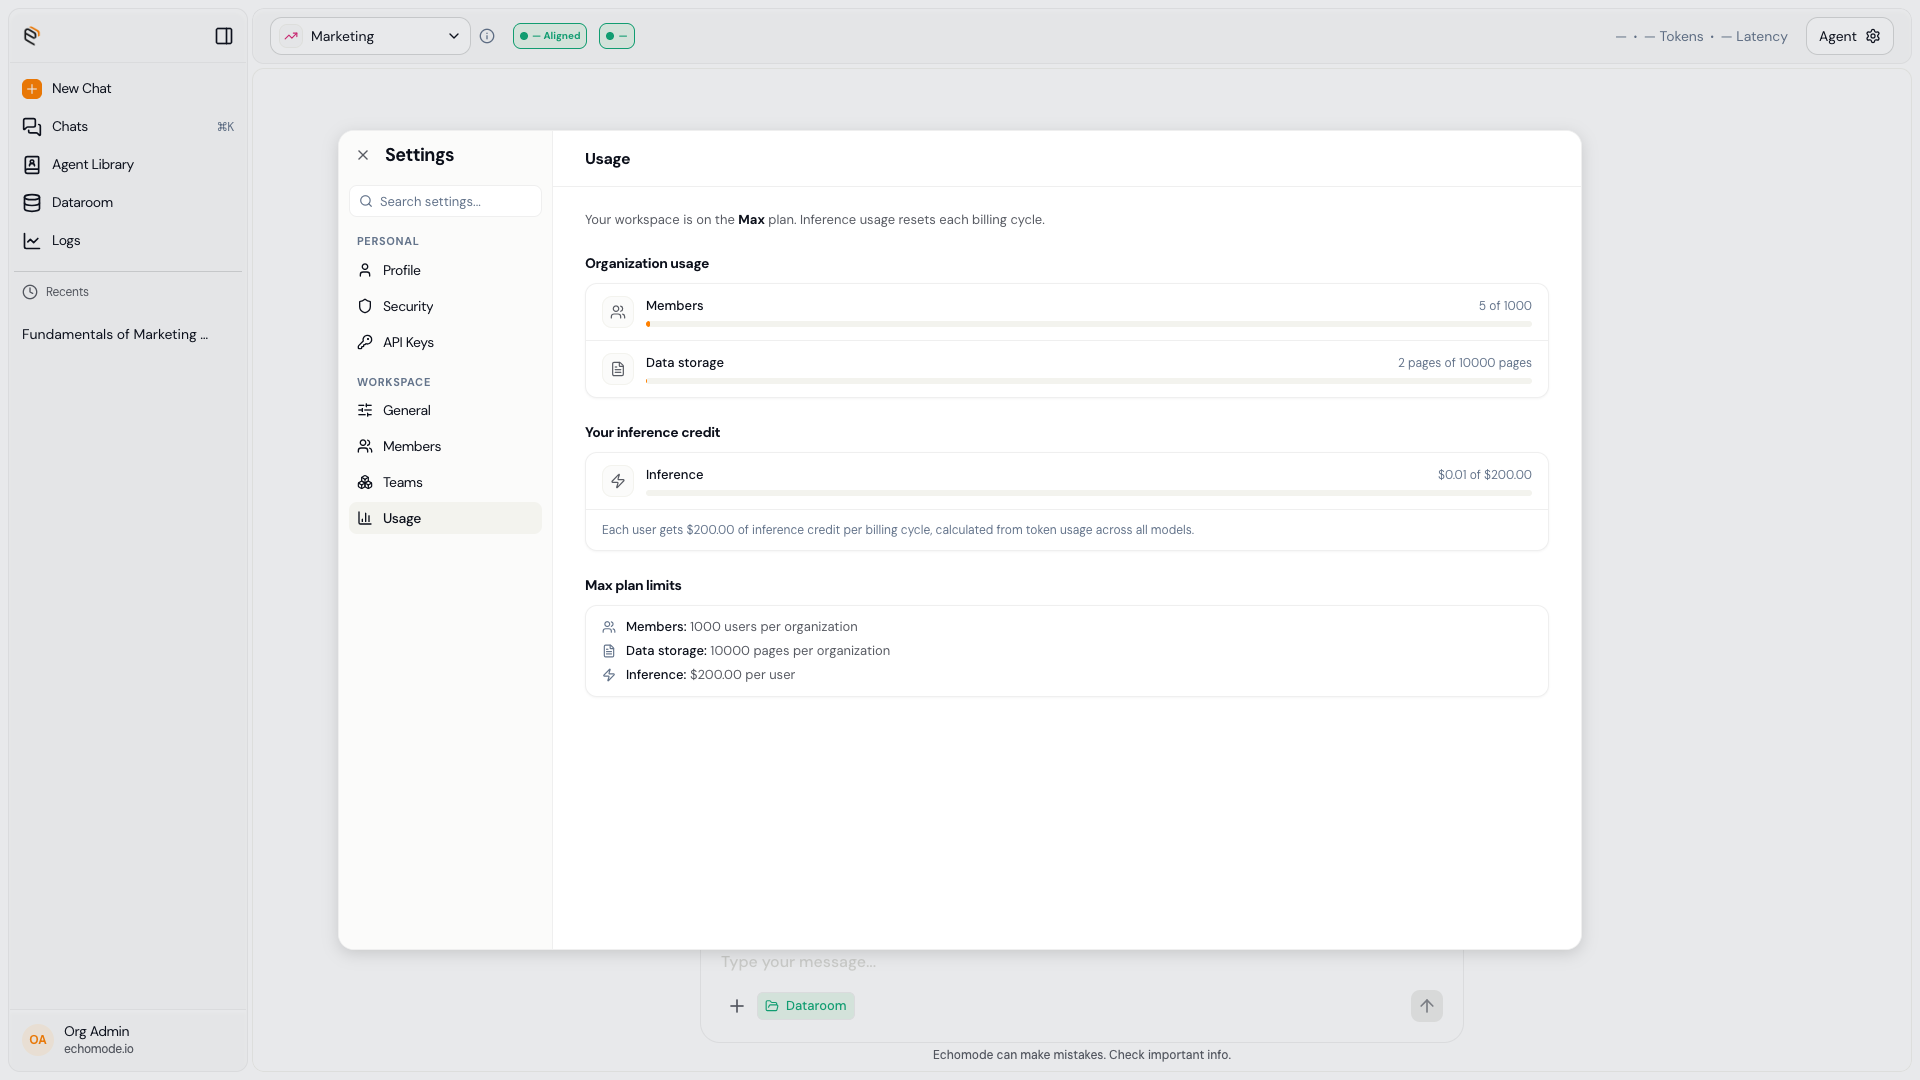Click the Data storage progress bar

[x=1089, y=381]
